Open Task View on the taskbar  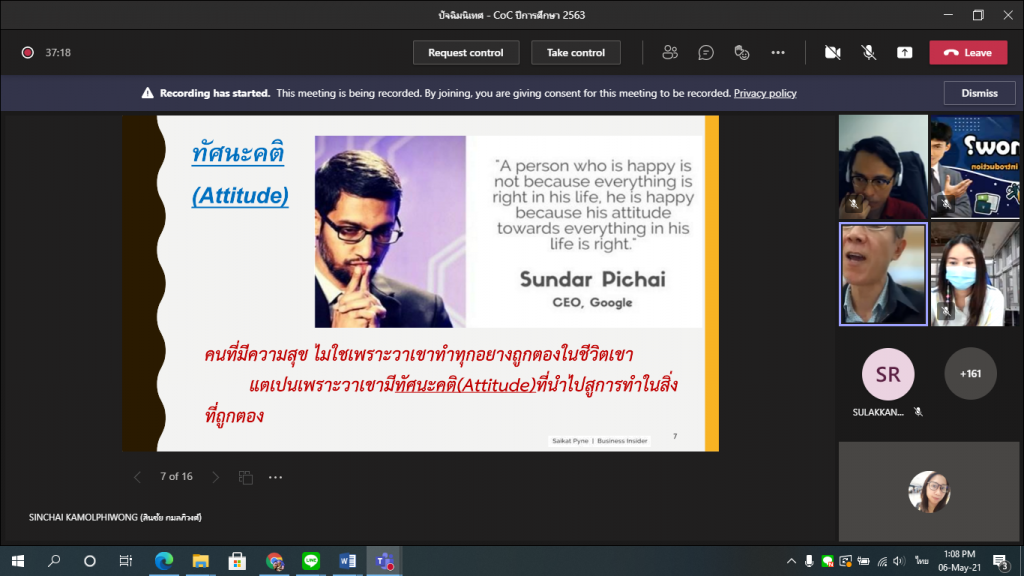(x=125, y=561)
